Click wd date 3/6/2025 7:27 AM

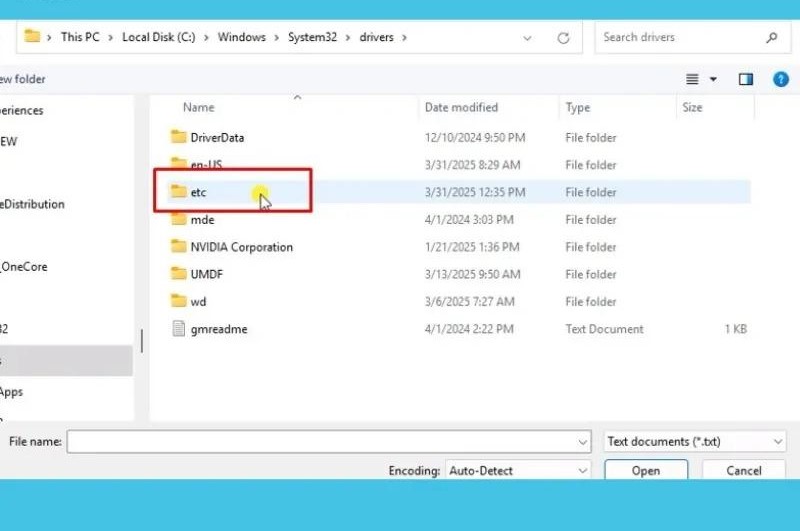tap(469, 301)
